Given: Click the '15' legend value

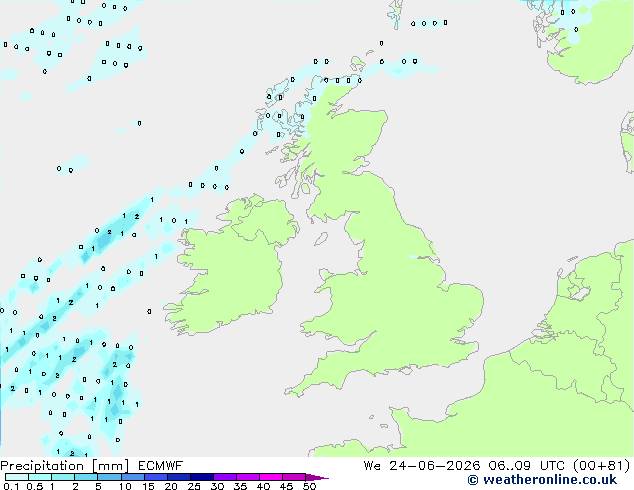Looking at the screenshot, I should [148, 486].
